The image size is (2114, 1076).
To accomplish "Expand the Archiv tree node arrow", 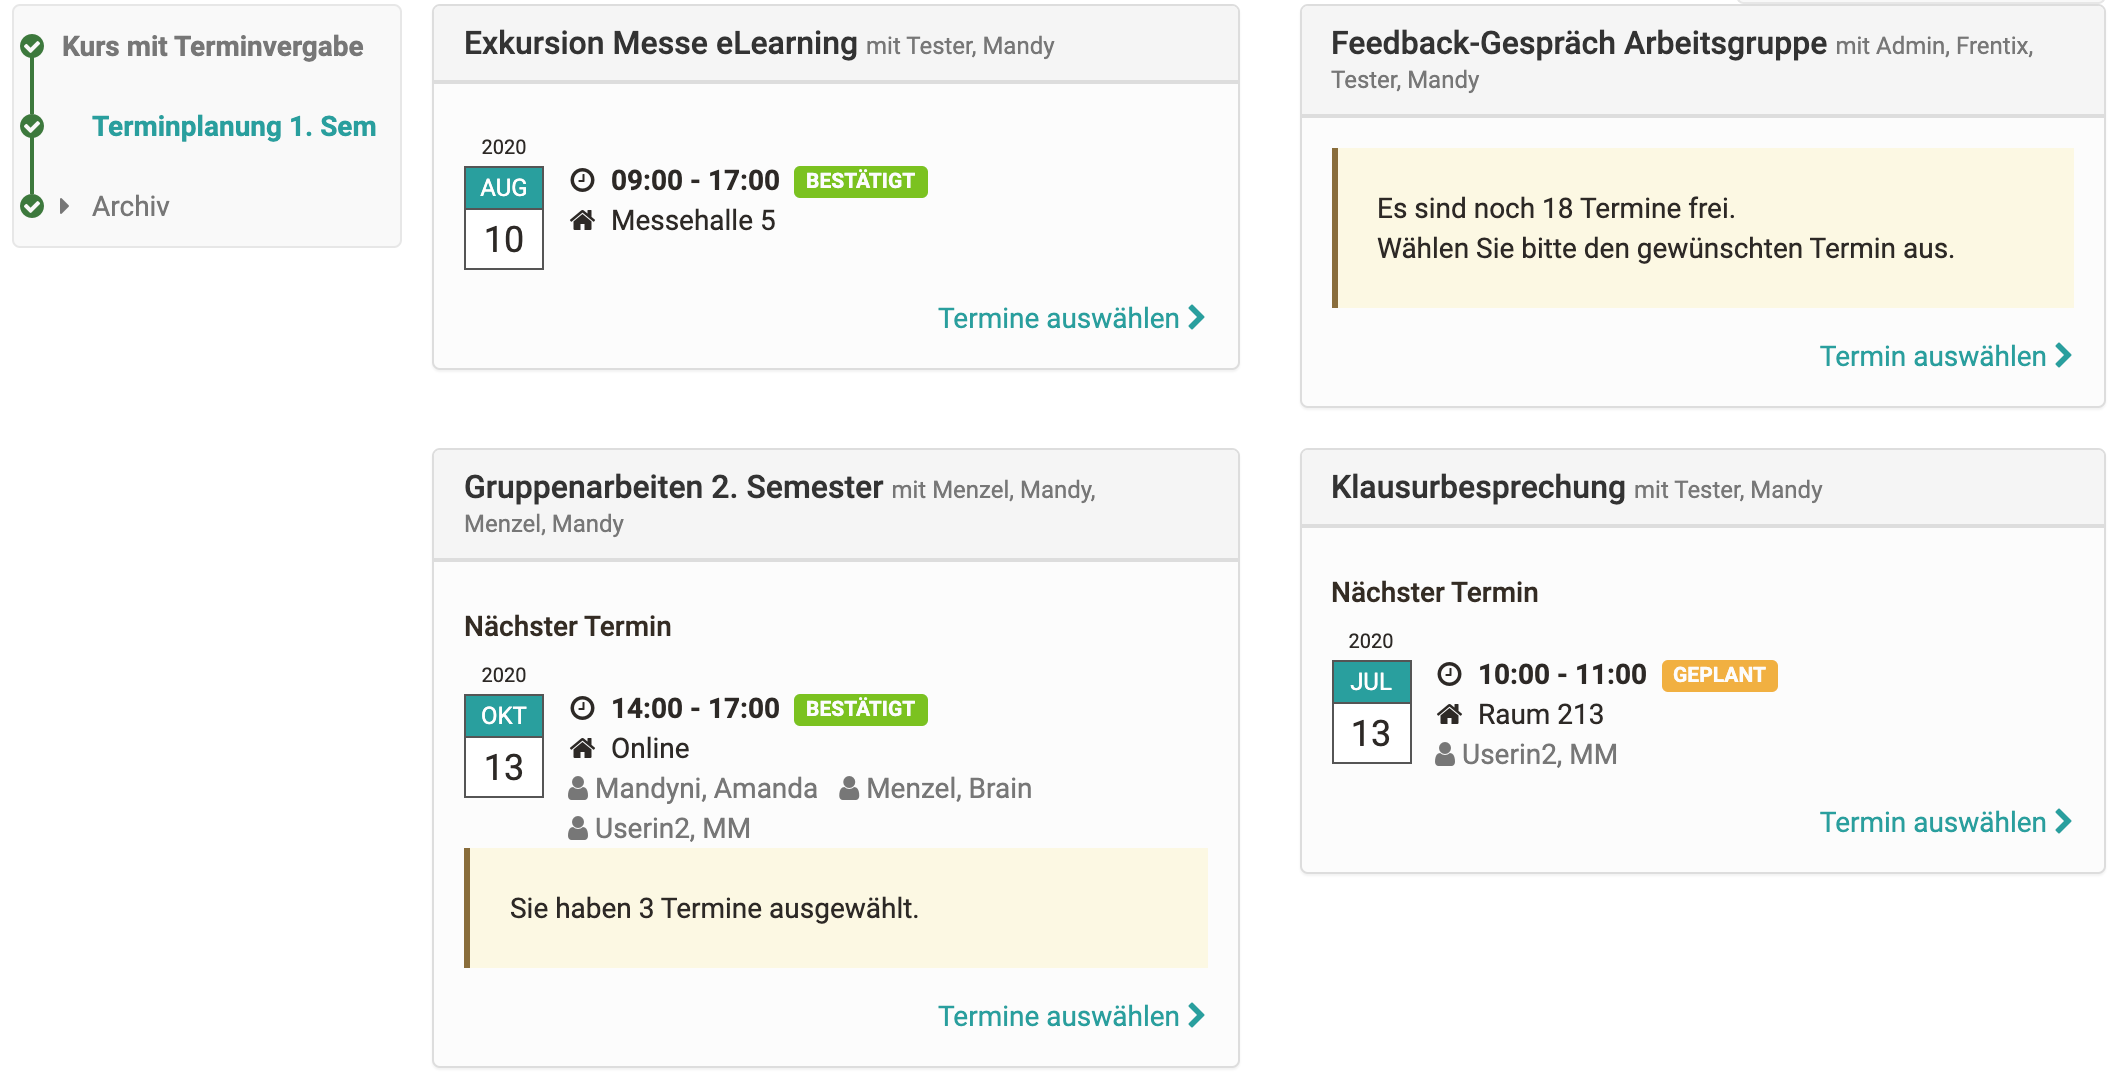I will (x=65, y=206).
